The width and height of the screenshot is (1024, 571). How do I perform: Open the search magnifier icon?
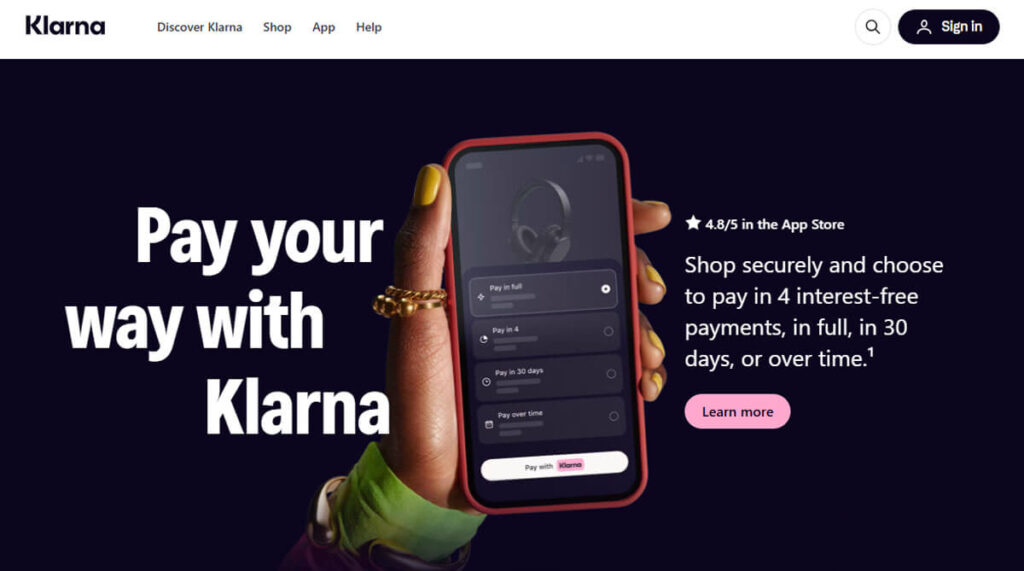pos(872,27)
